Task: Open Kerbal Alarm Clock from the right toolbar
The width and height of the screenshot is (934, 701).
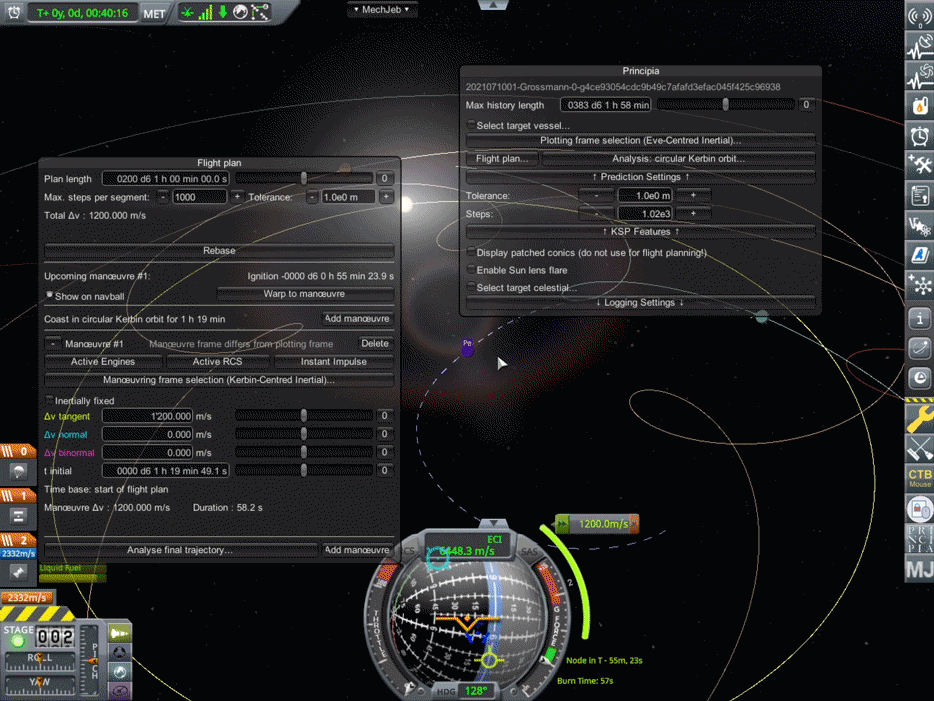Action: (920, 135)
